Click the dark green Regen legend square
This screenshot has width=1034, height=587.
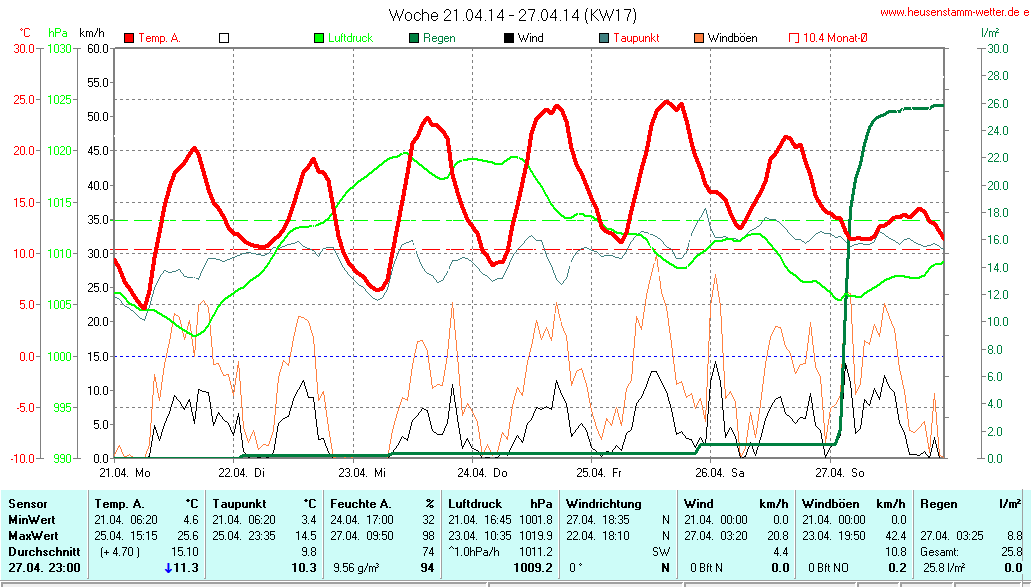413,38
